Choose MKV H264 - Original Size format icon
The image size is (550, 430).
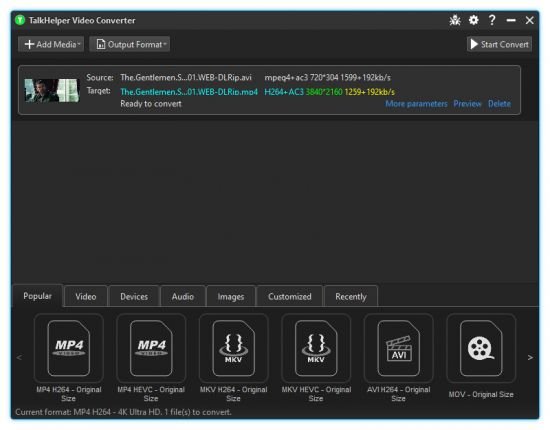[x=234, y=348]
